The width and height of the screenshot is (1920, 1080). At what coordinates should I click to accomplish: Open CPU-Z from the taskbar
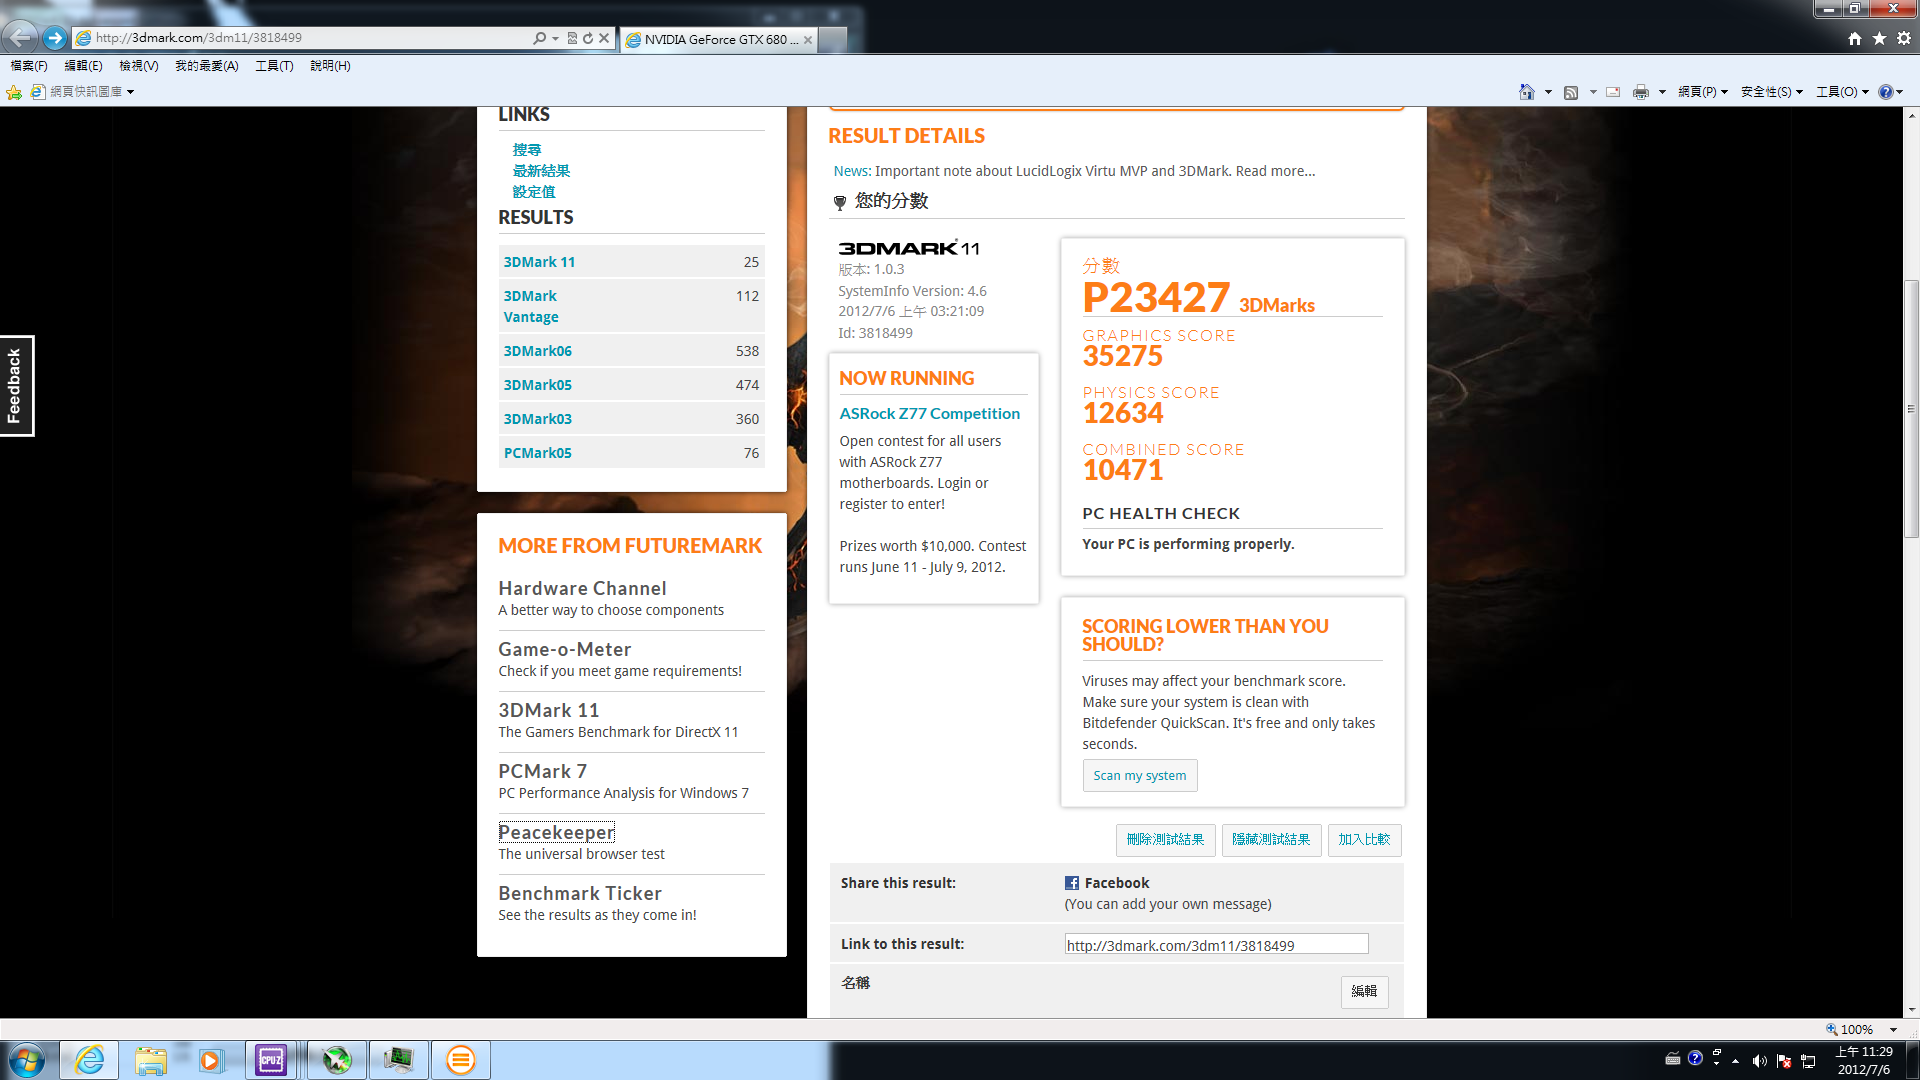tap(271, 1060)
